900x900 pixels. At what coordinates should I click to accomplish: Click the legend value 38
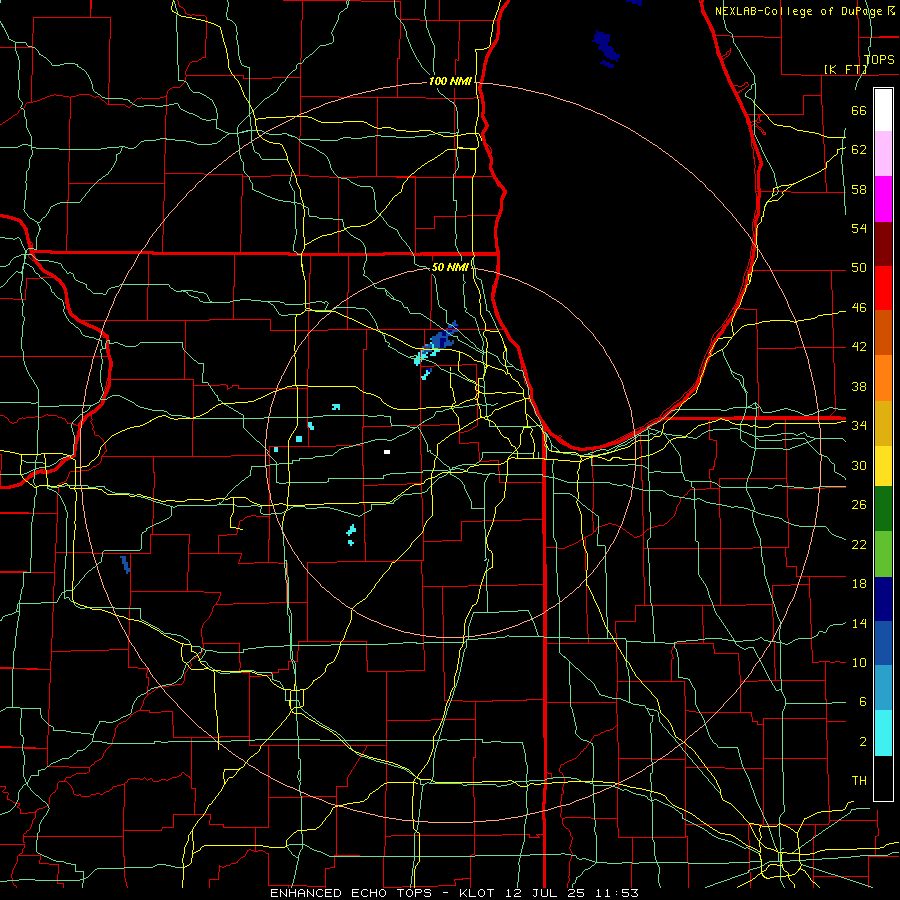tap(859, 386)
